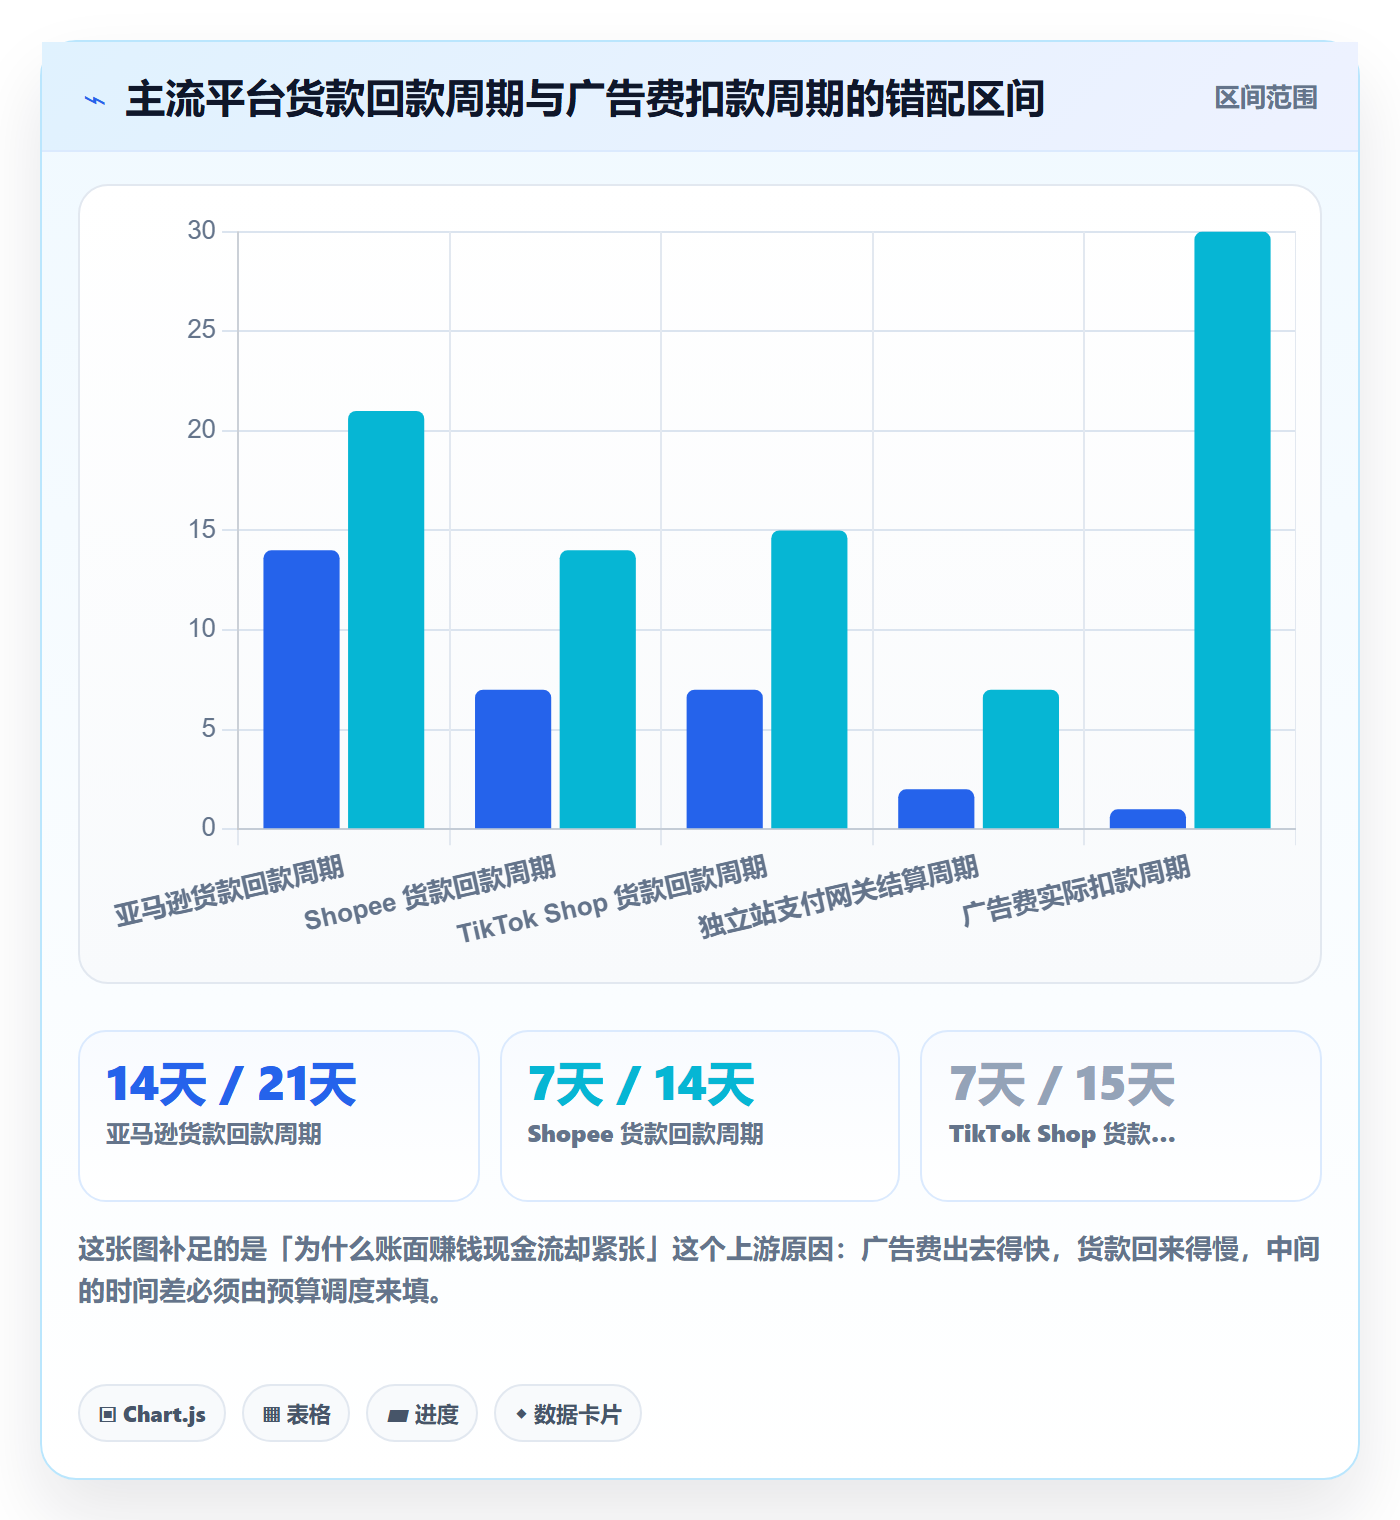
Task: Click the chart title 主流平台货款回款周期与广告费扣款周期的错配区间
Action: 585,99
